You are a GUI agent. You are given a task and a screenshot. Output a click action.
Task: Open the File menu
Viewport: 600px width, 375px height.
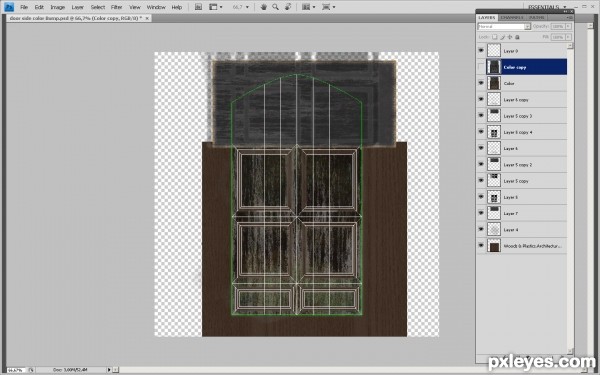coord(24,7)
